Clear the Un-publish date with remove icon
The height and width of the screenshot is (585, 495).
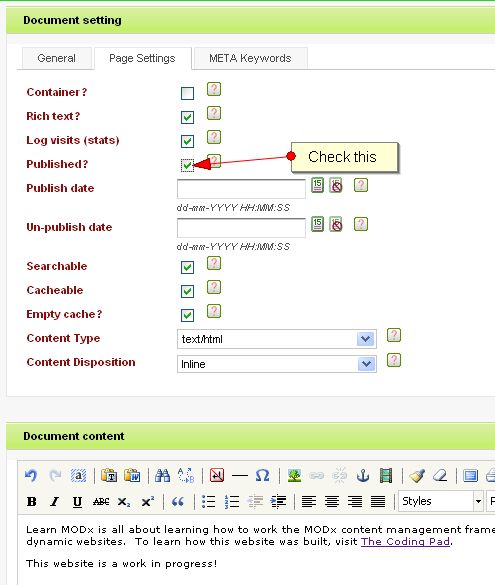[336, 224]
